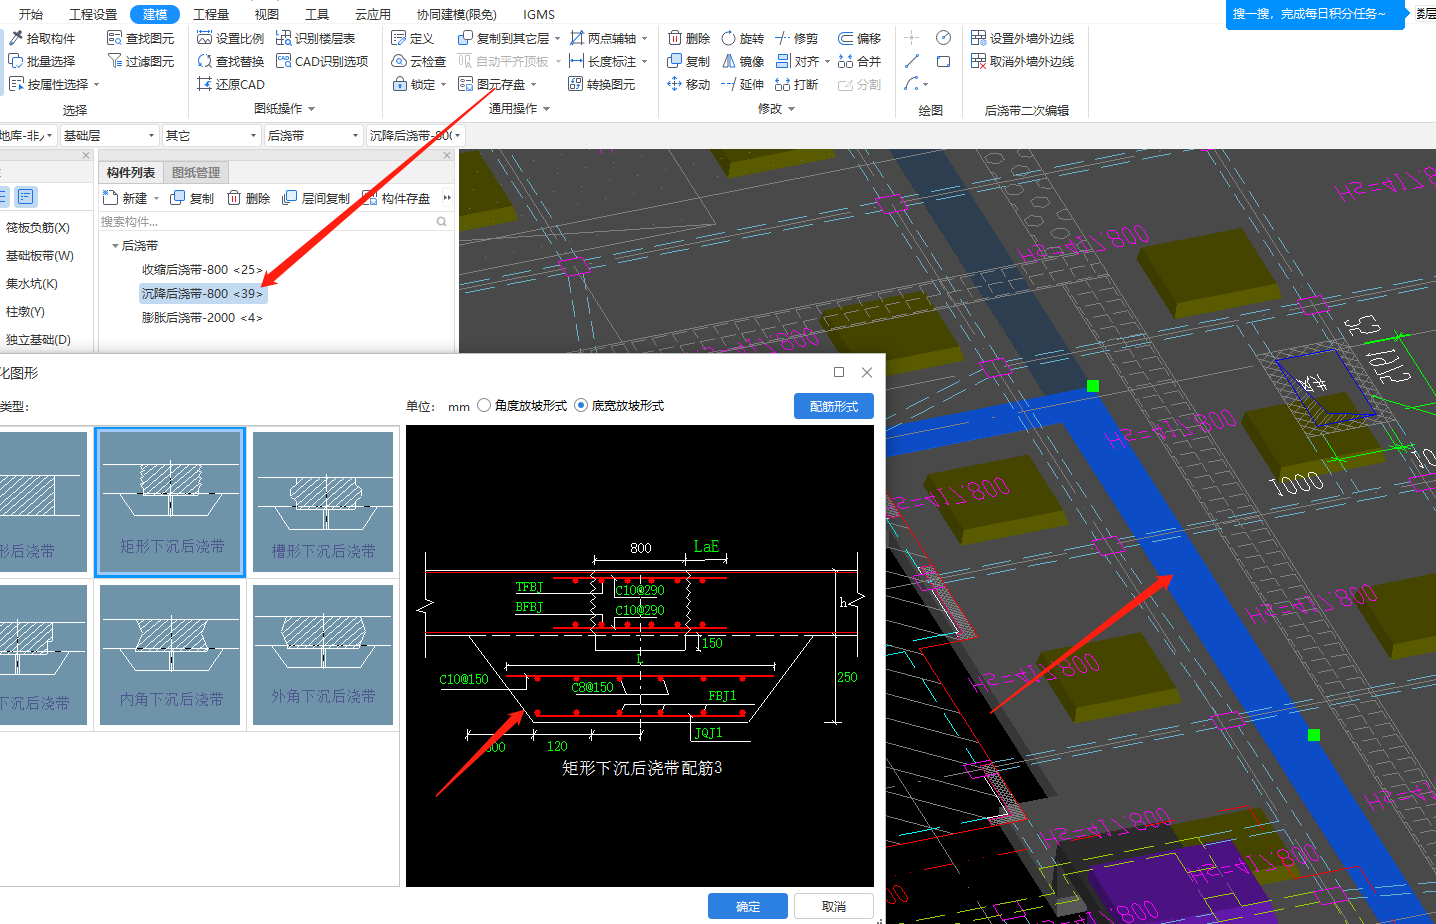
Task: Switch to the 工程量 ribbon tab
Action: pos(211,14)
